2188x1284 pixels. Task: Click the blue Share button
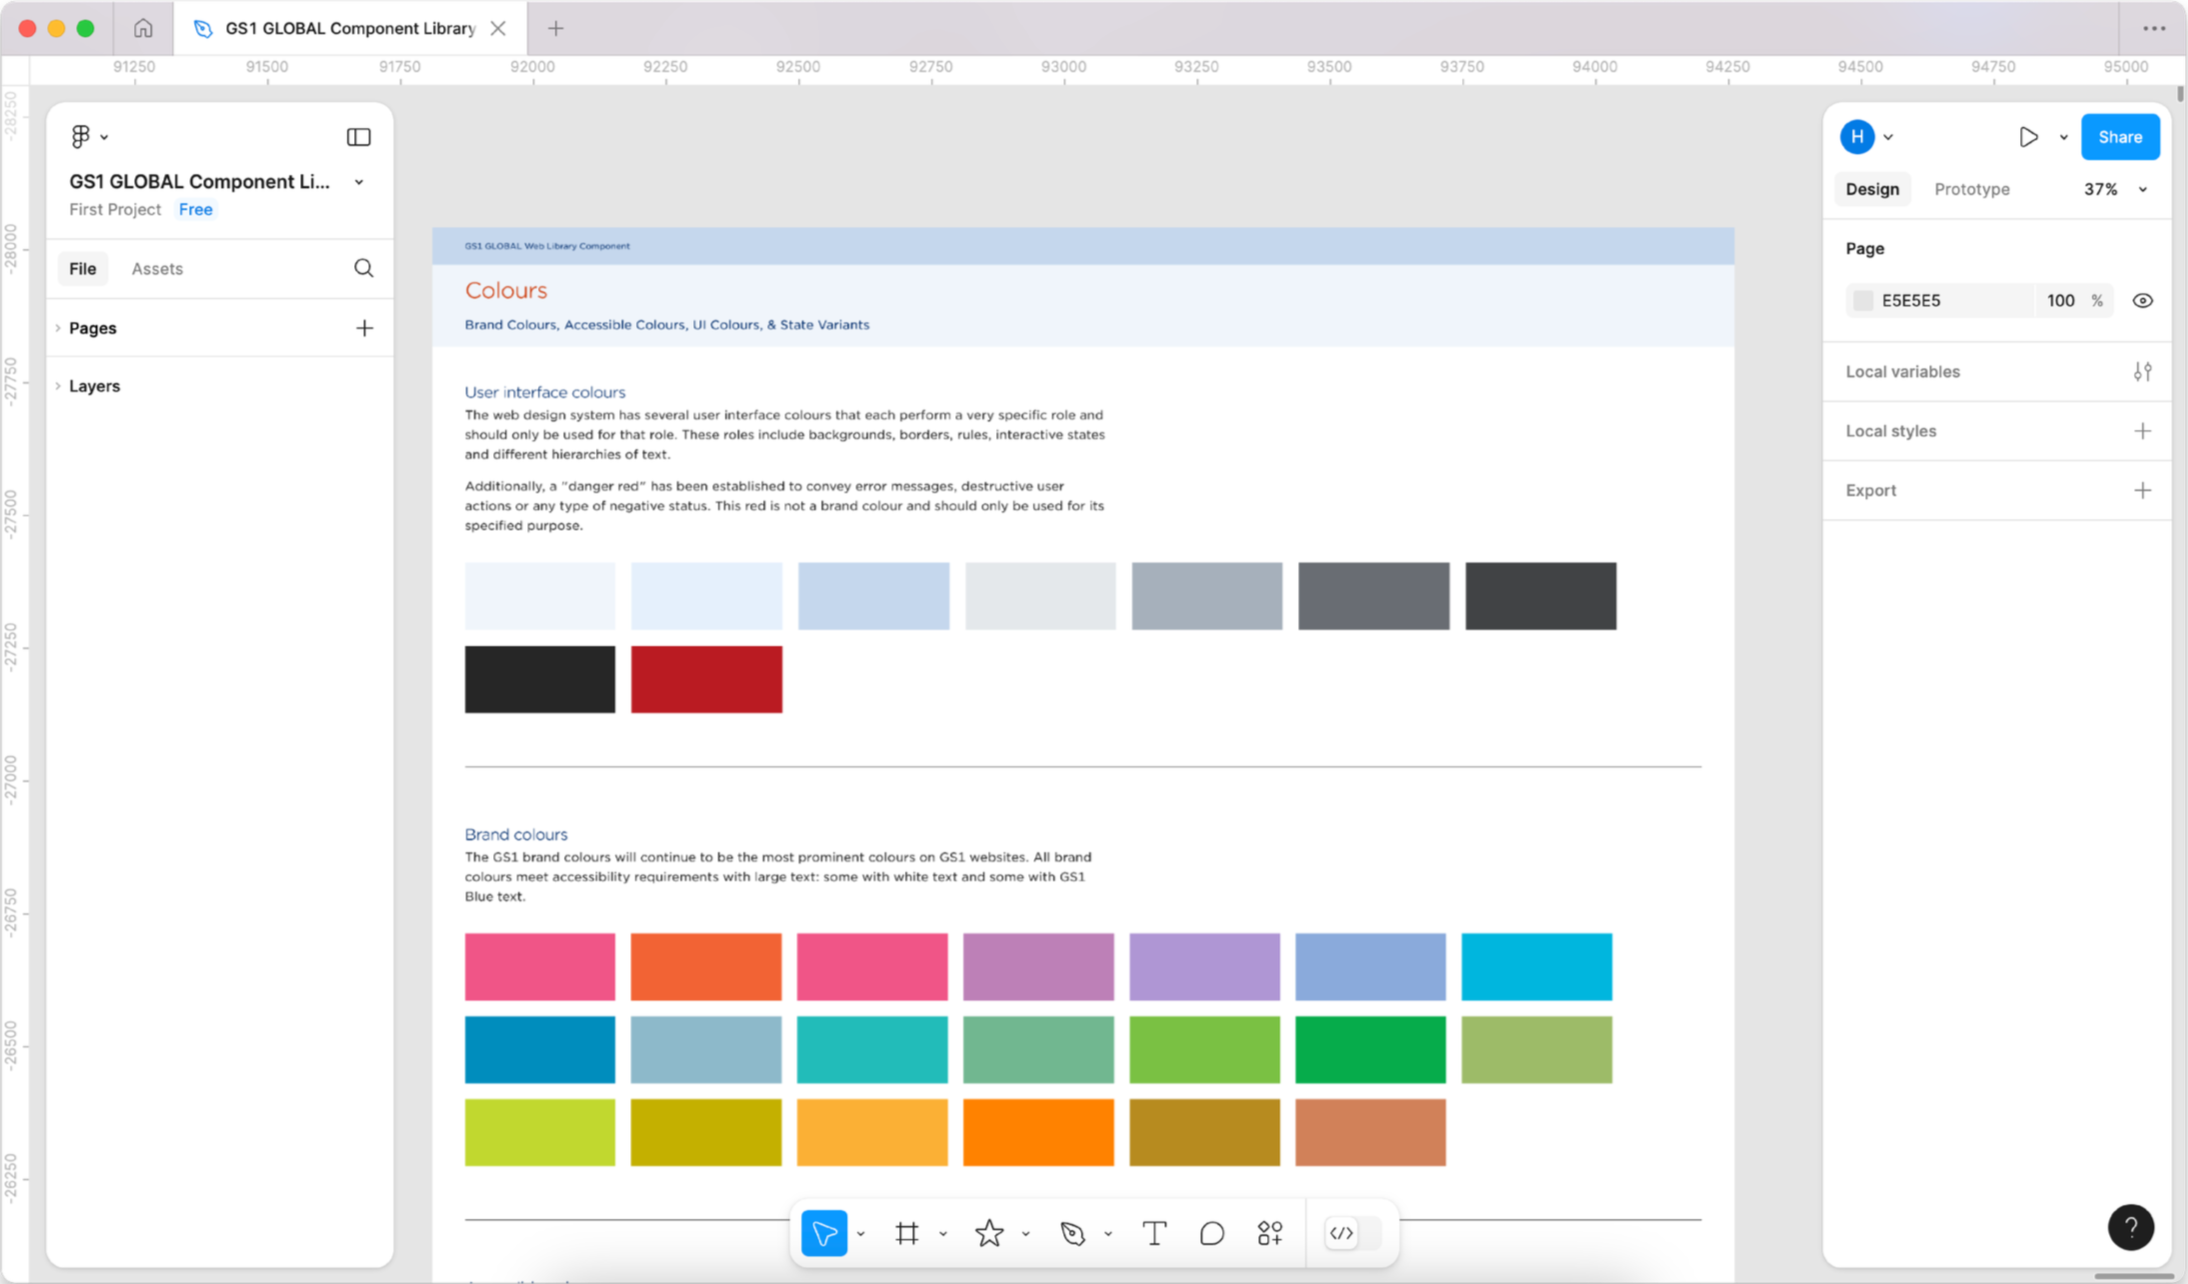[2119, 137]
